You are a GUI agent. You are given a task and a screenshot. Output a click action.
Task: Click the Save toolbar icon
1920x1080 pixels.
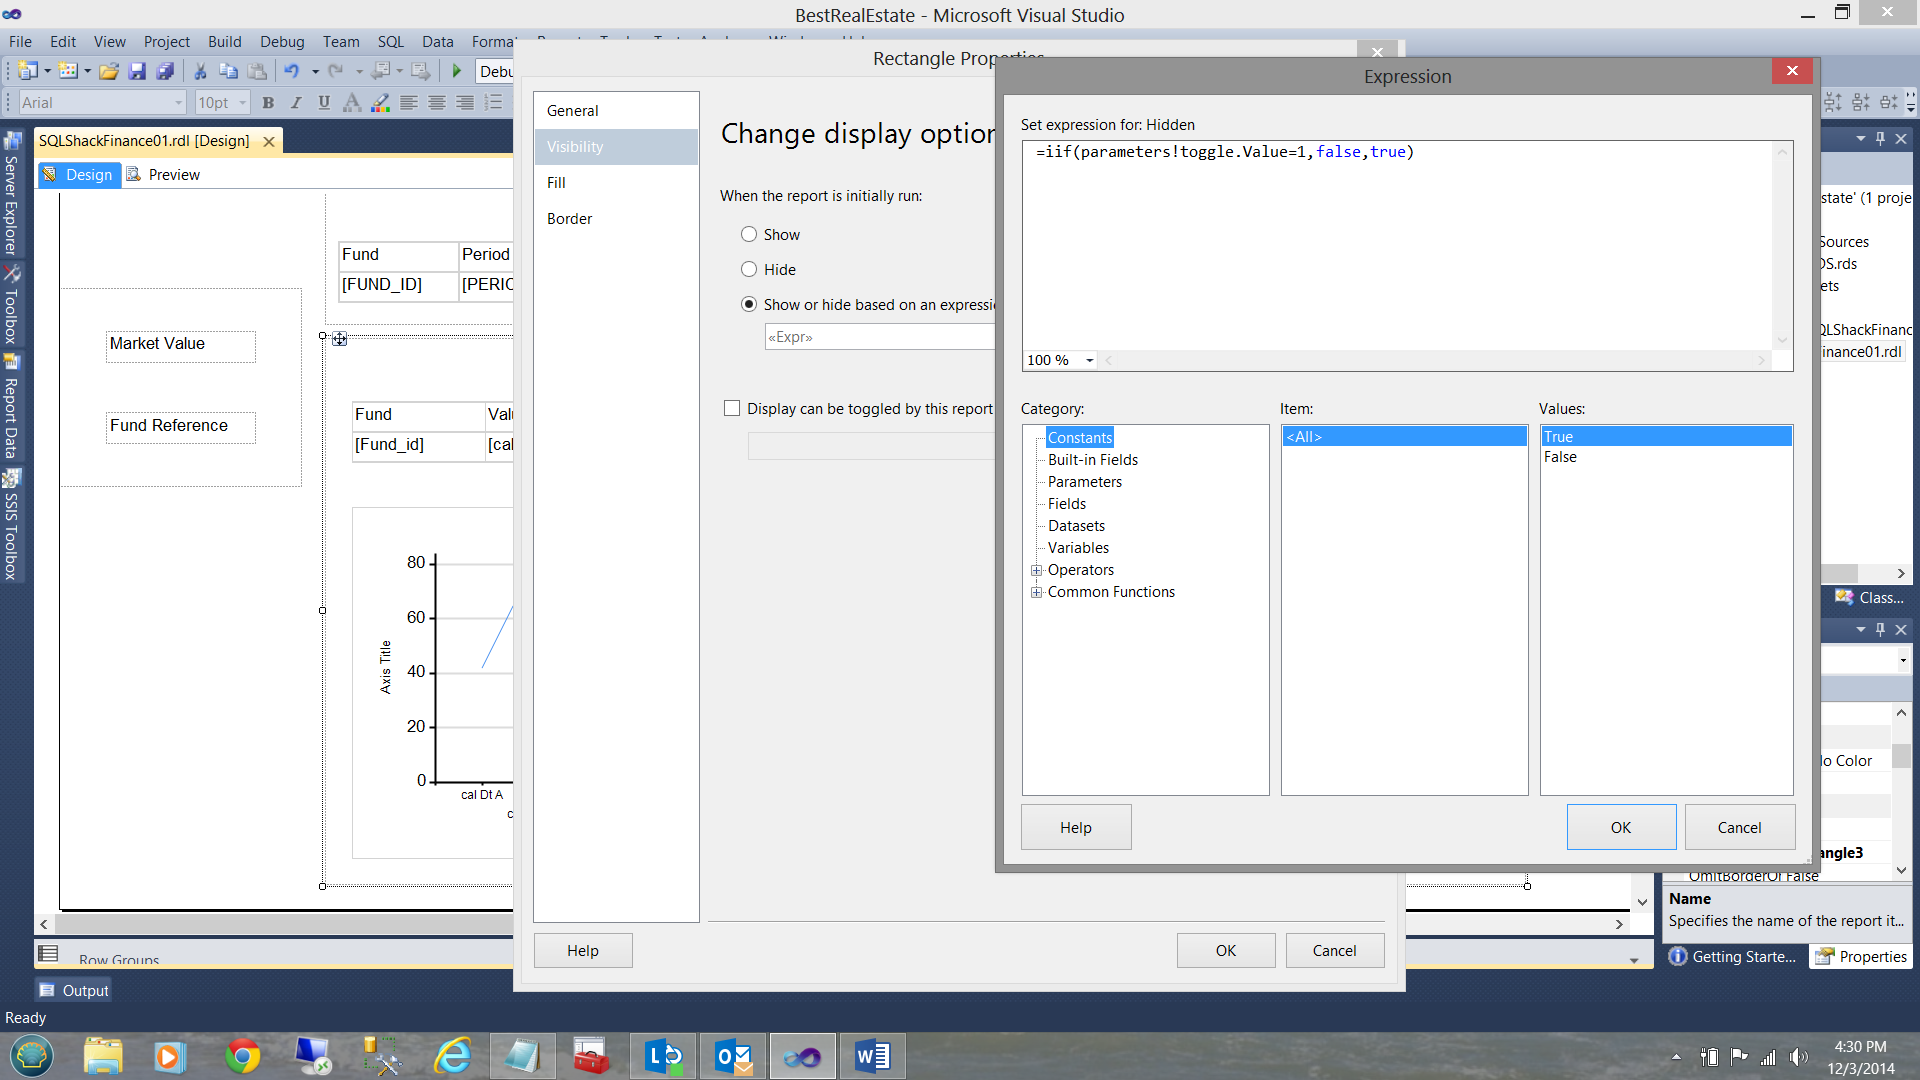(137, 71)
